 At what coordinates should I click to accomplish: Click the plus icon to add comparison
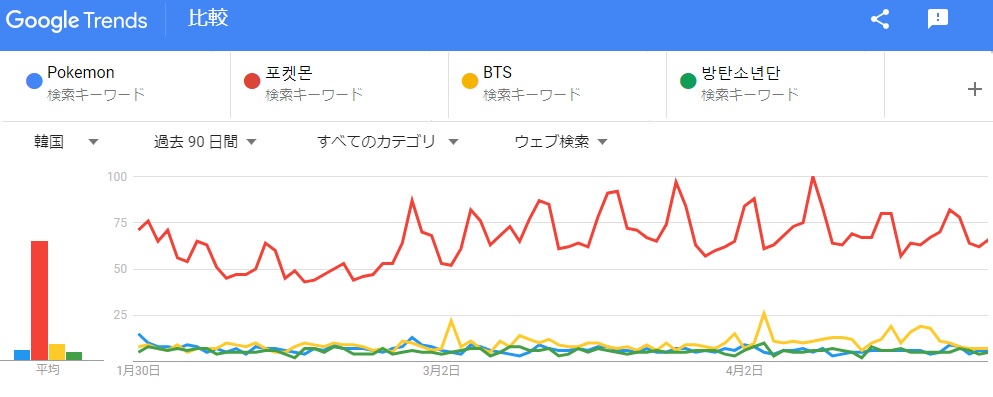click(975, 90)
